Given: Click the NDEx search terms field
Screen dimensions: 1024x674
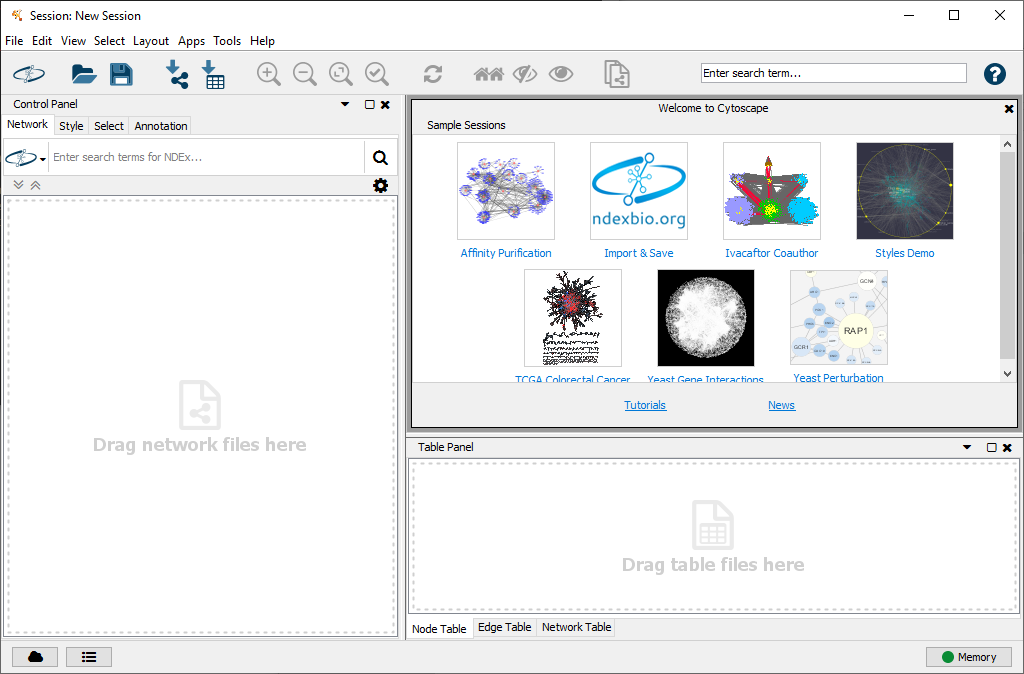Looking at the screenshot, I should [x=206, y=157].
